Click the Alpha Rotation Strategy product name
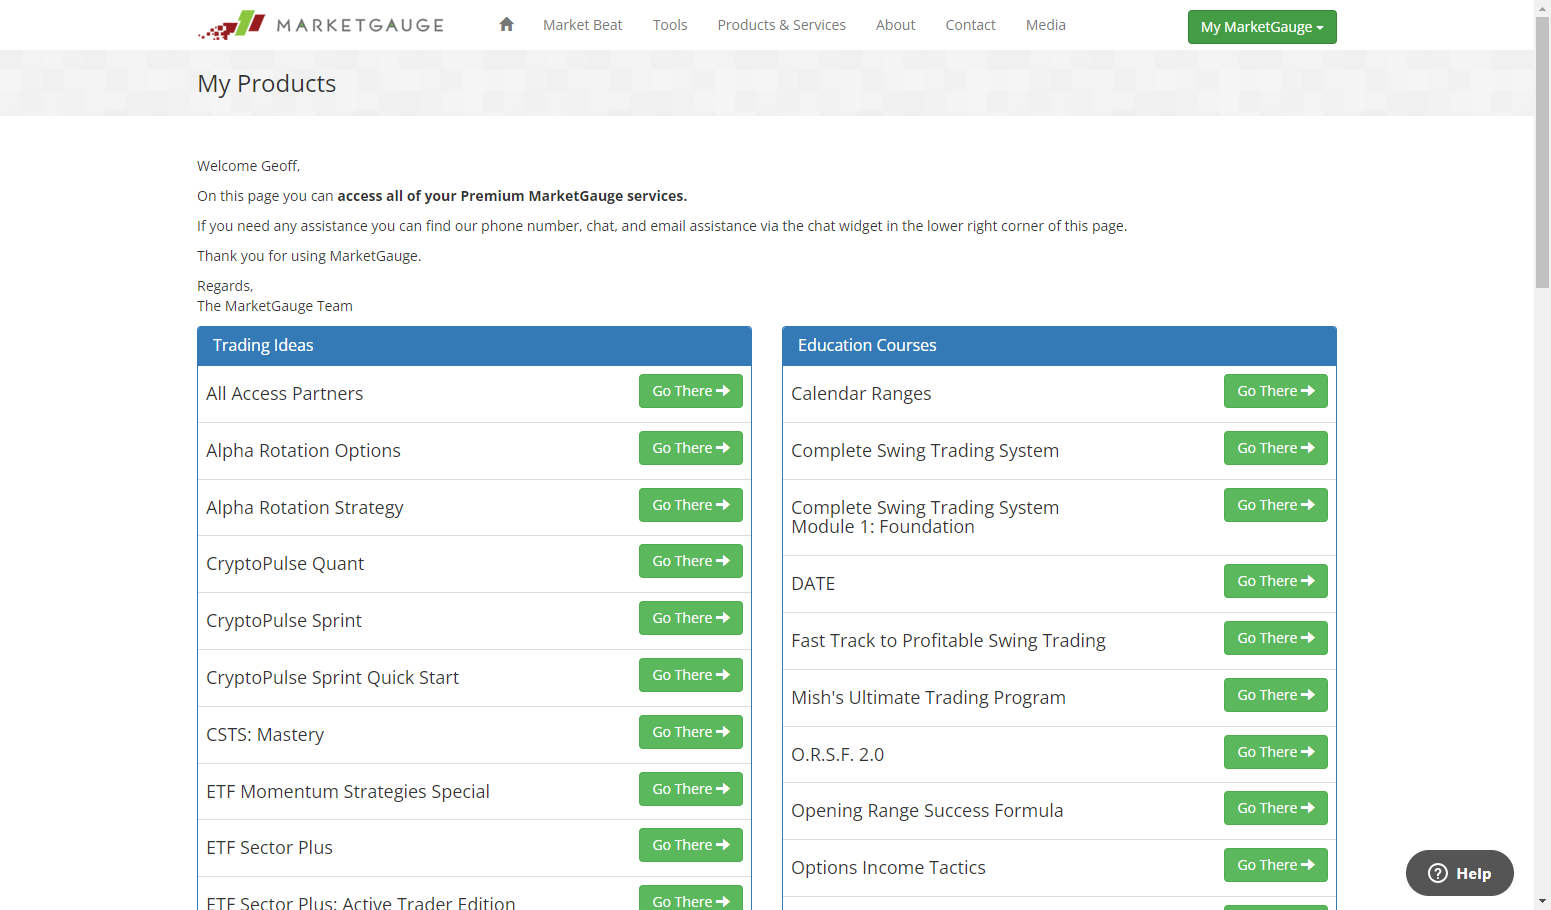 point(305,508)
